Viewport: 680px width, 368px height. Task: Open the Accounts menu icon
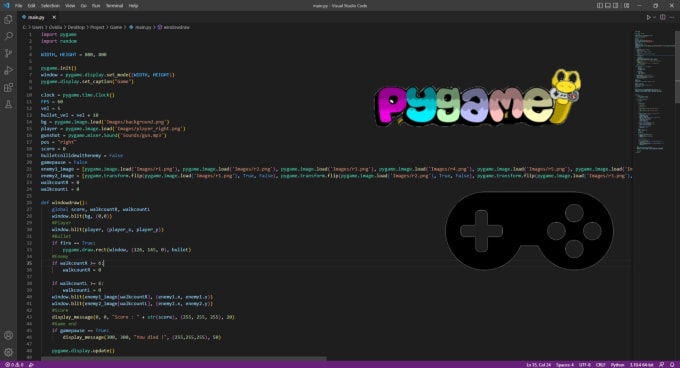(8, 335)
